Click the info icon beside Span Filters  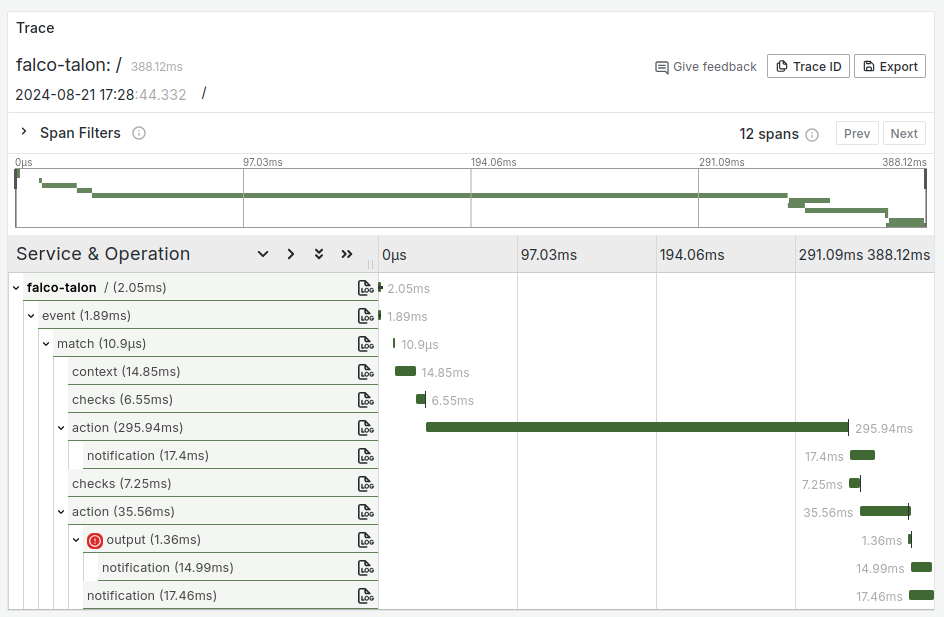(138, 132)
